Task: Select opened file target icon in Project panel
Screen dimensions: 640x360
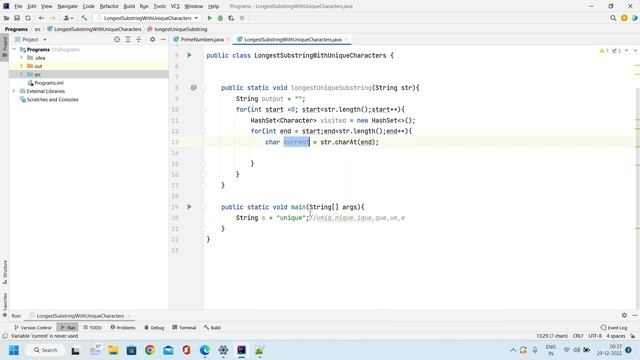Action: tap(117, 40)
